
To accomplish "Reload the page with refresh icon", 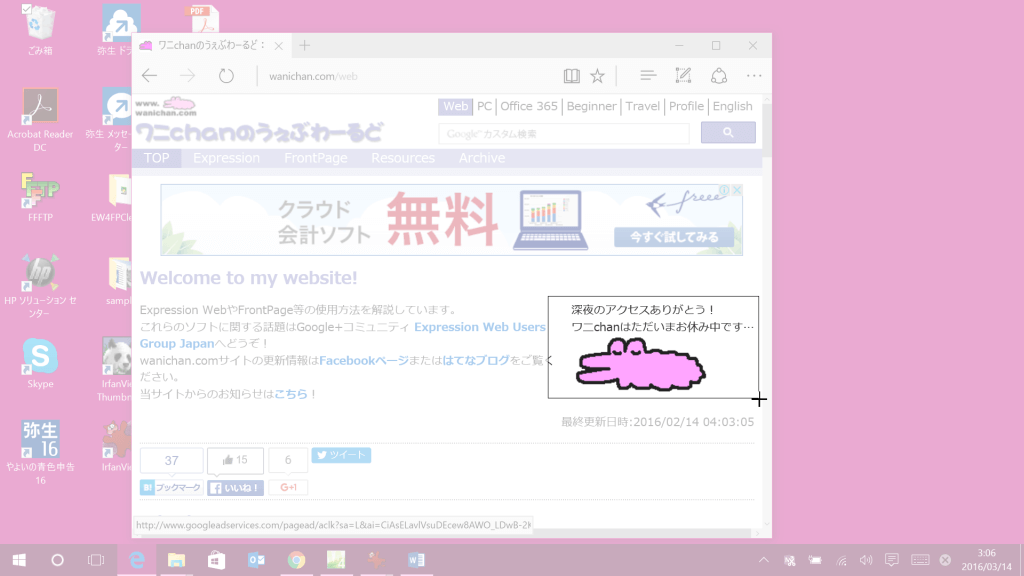I will (x=226, y=76).
